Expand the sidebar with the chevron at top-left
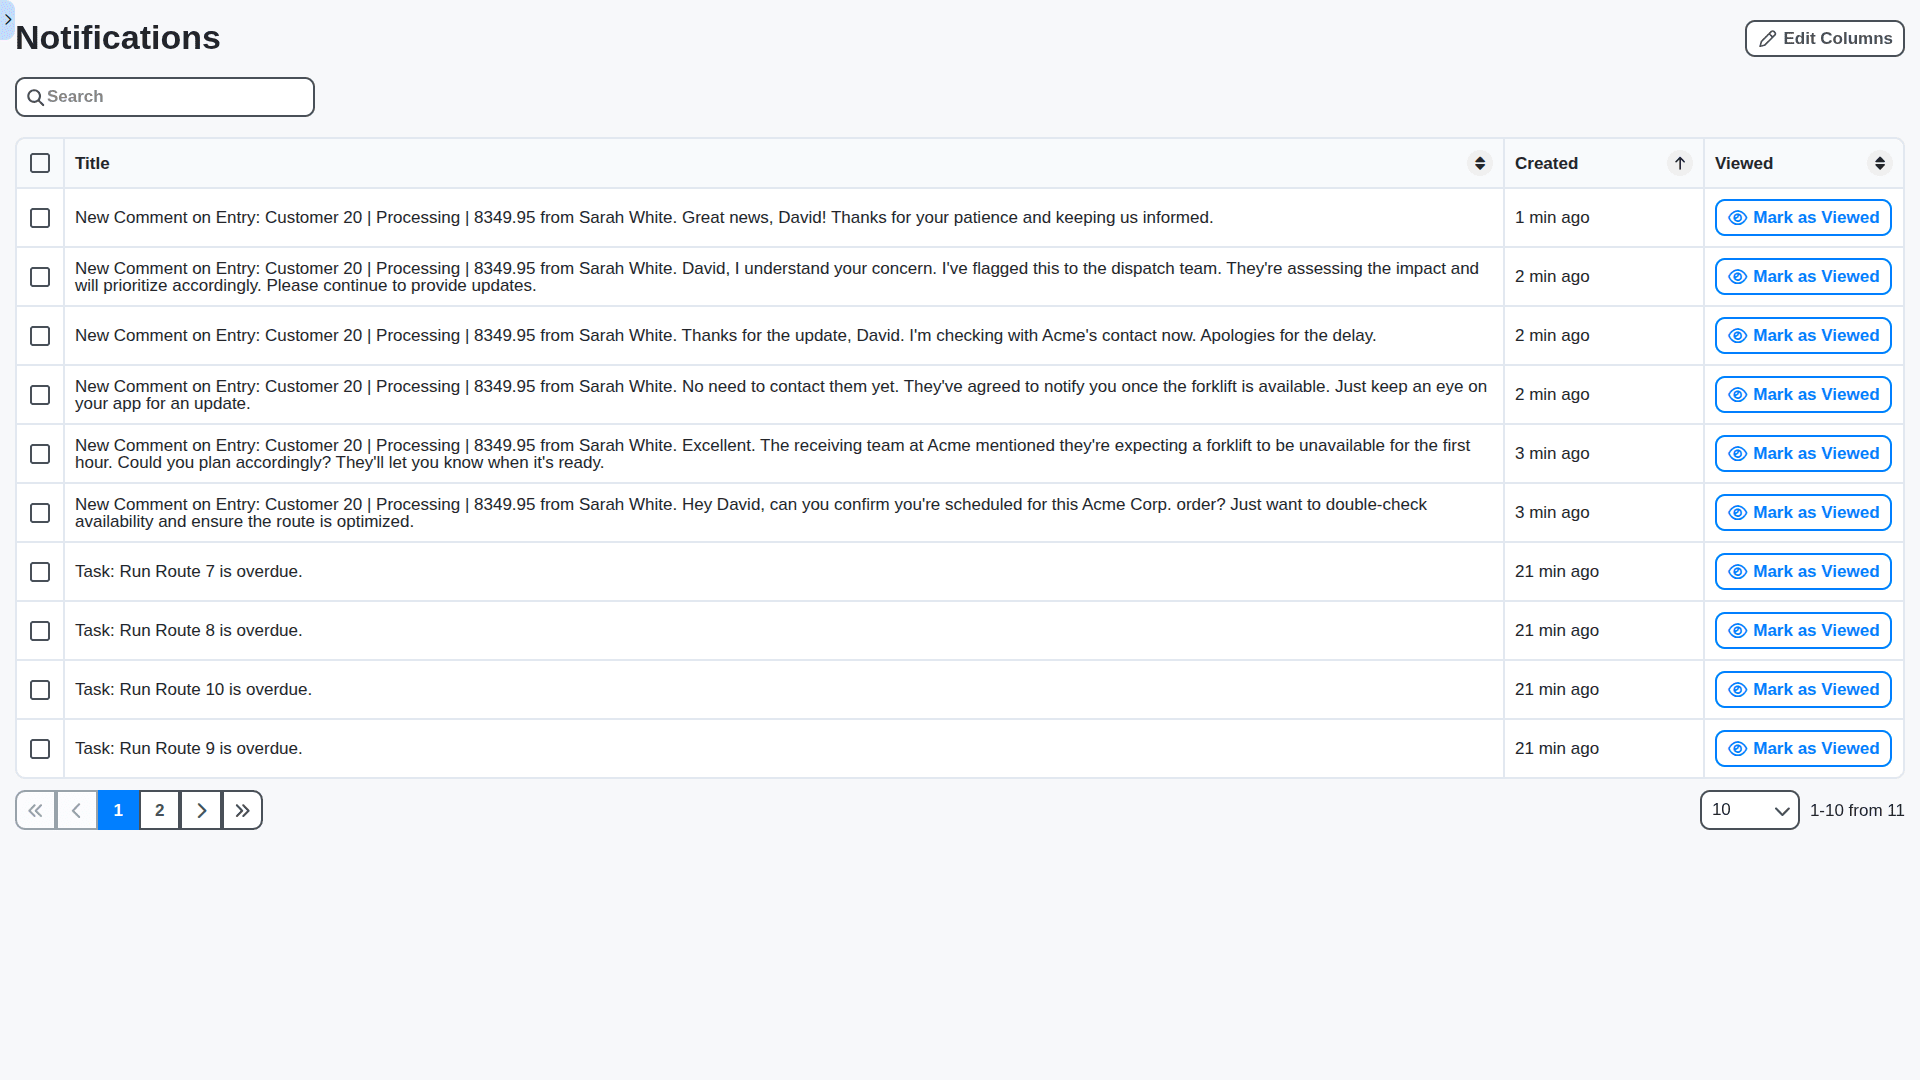Image resolution: width=1920 pixels, height=1080 pixels. tap(8, 19)
